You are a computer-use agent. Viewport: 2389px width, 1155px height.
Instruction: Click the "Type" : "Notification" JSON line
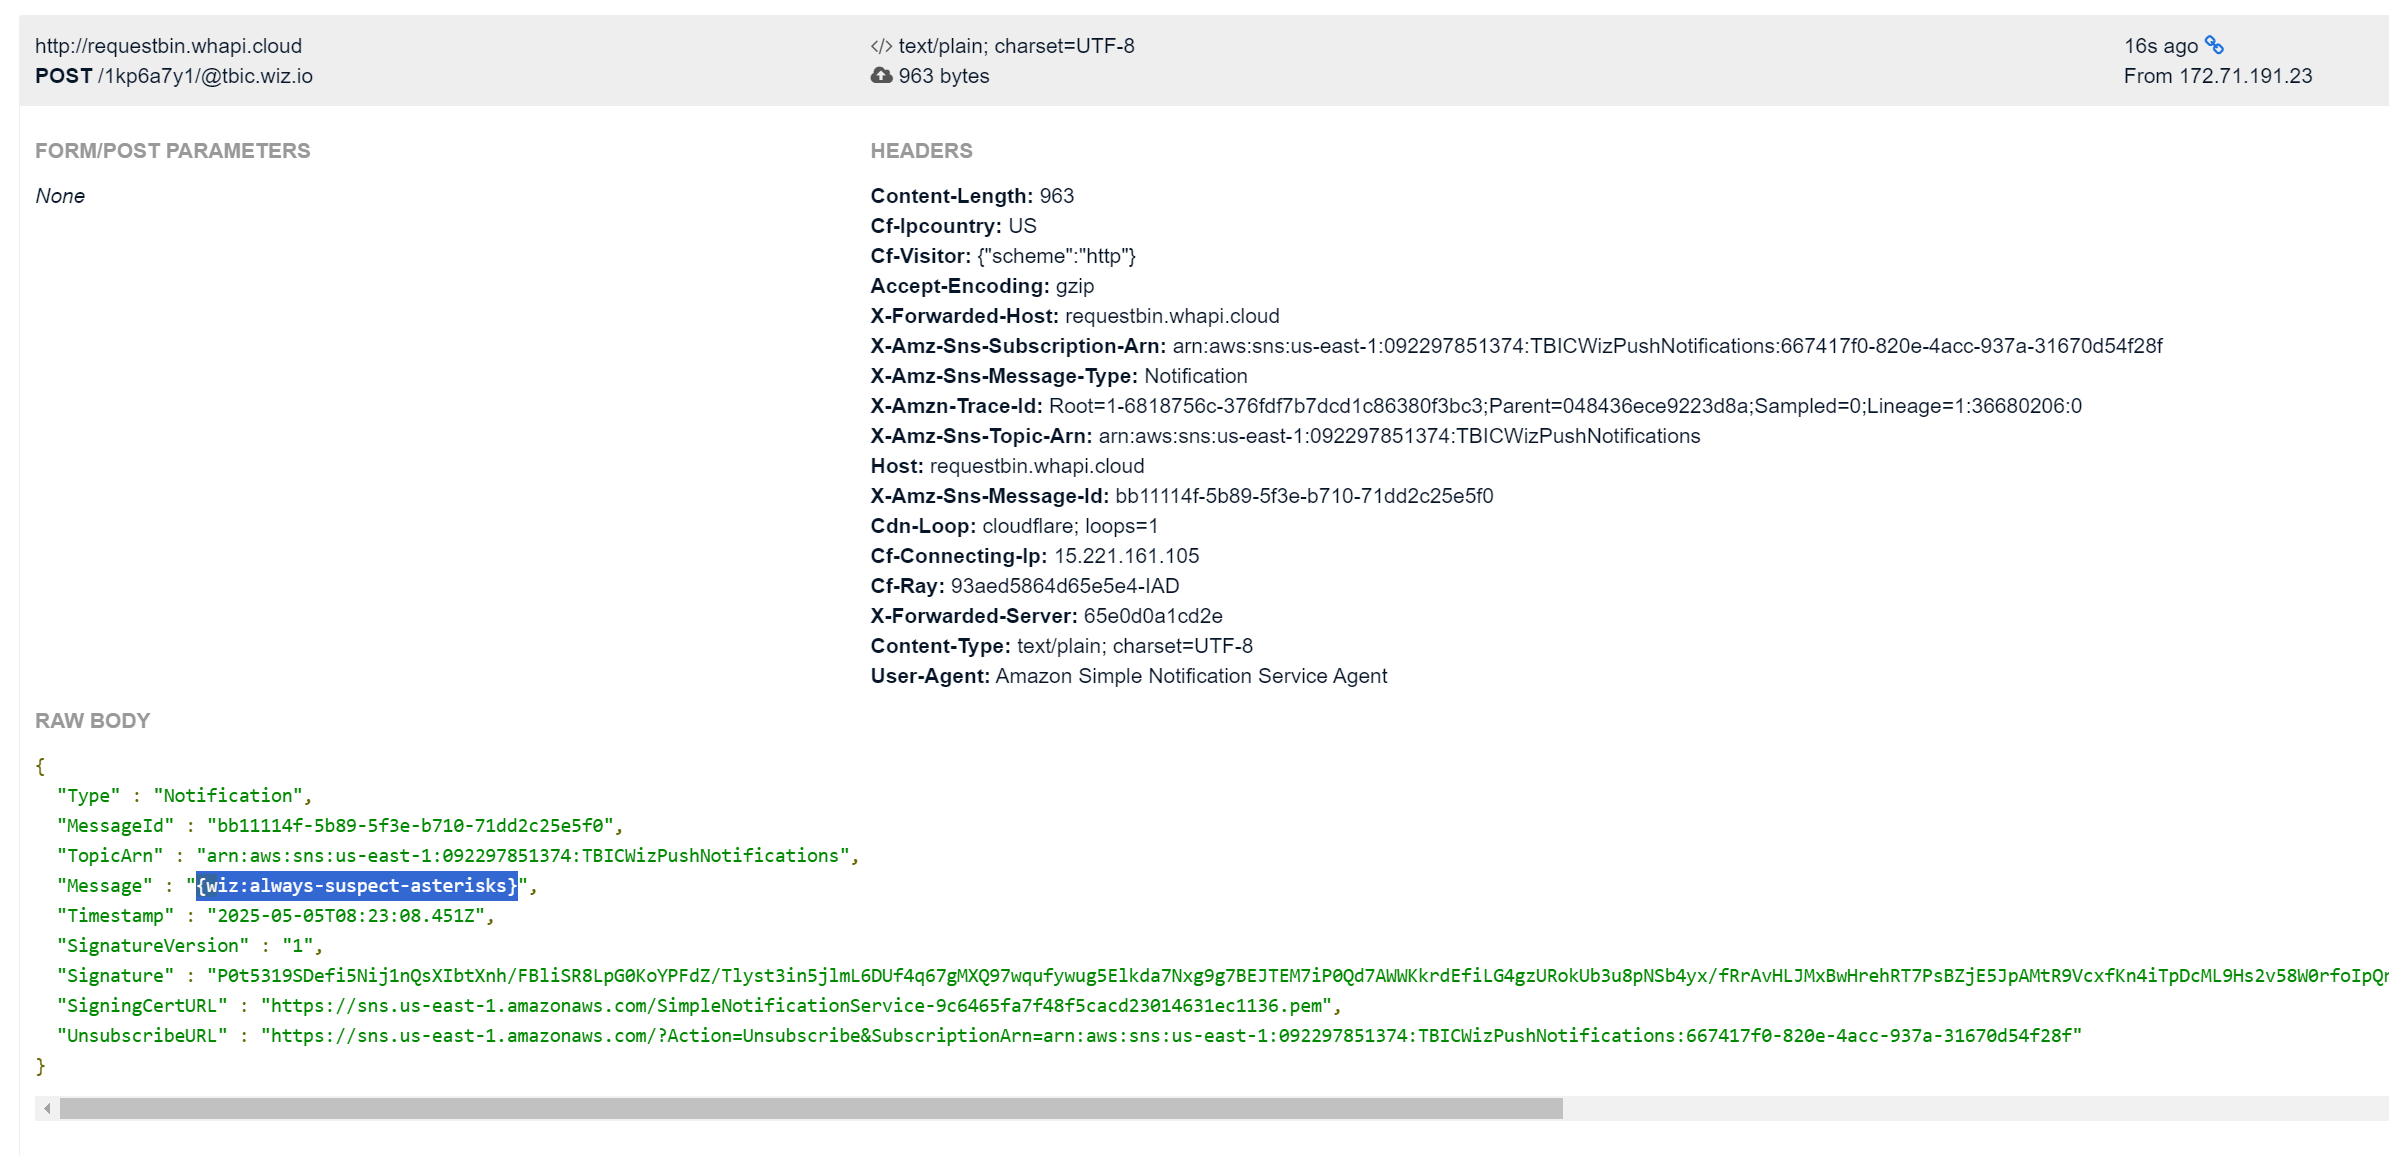(185, 796)
